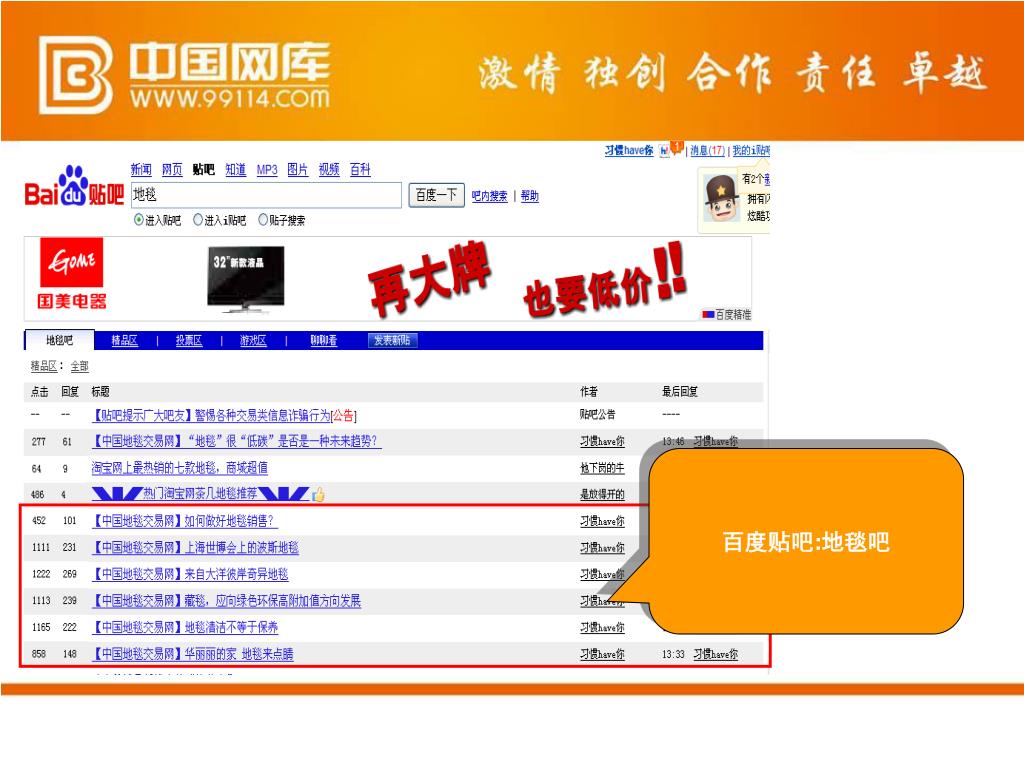Click the Baidu Tieba paw logo
This screenshot has width=1024, height=768.
(x=74, y=186)
